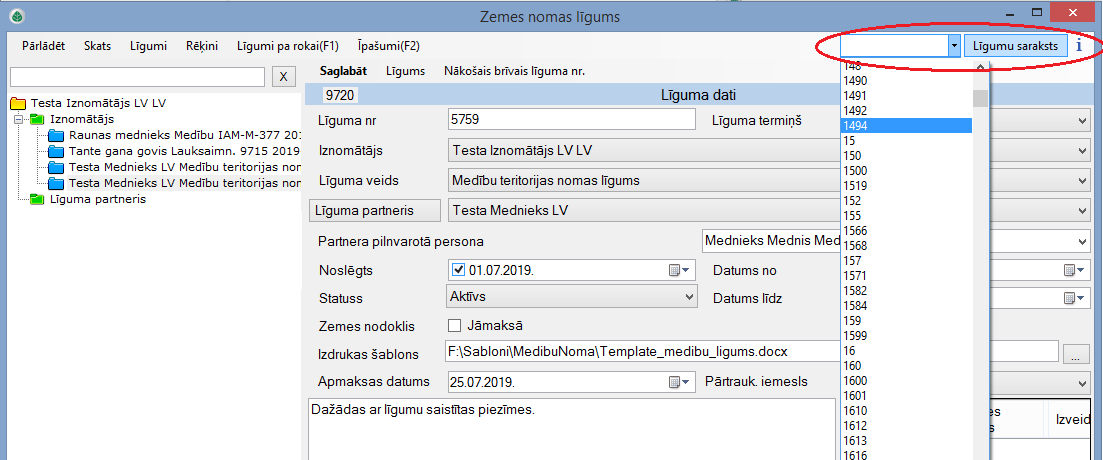The image size is (1103, 460).
Task: Click Nākošais brīvais līguma nr.
Action: (514, 71)
